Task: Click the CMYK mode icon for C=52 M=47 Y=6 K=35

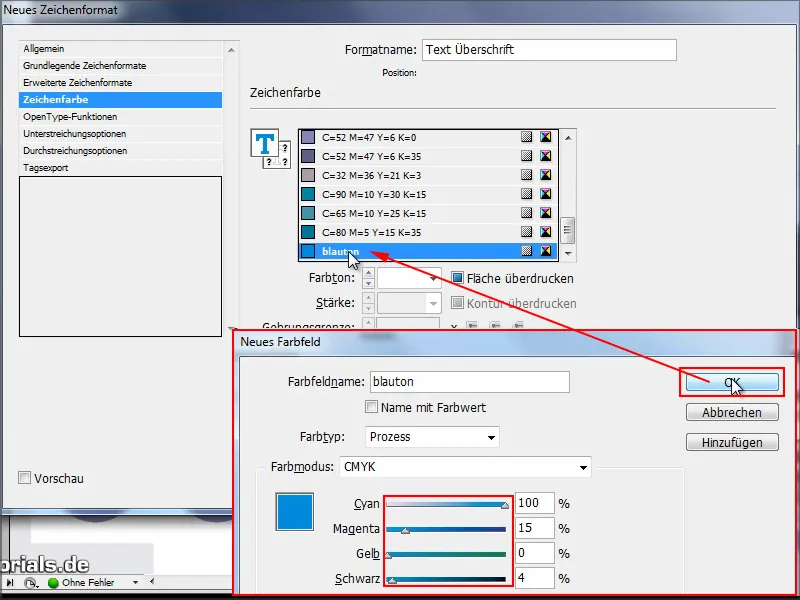Action: [x=545, y=156]
